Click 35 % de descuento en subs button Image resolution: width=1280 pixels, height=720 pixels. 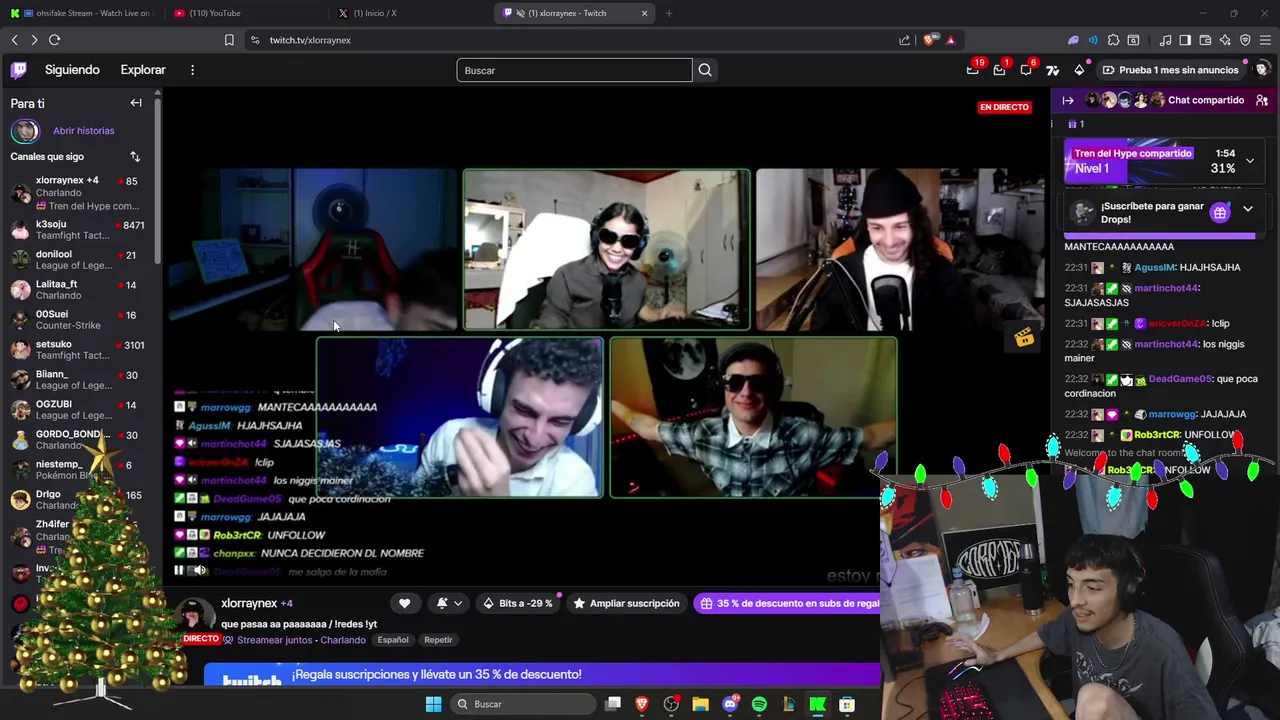(786, 603)
